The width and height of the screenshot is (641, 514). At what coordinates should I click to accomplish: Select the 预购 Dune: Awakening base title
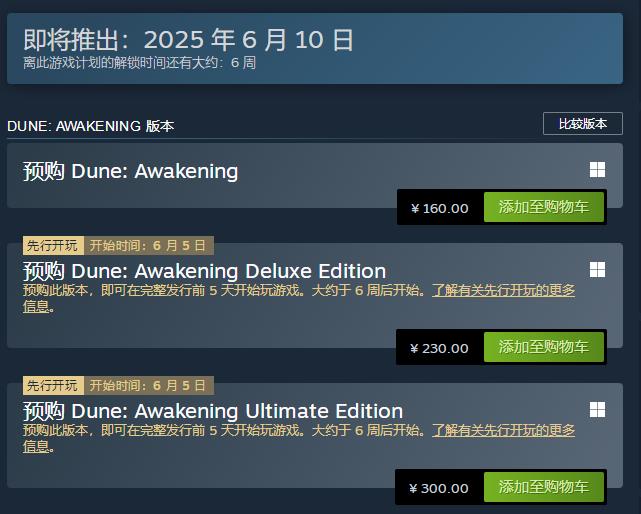pos(130,171)
